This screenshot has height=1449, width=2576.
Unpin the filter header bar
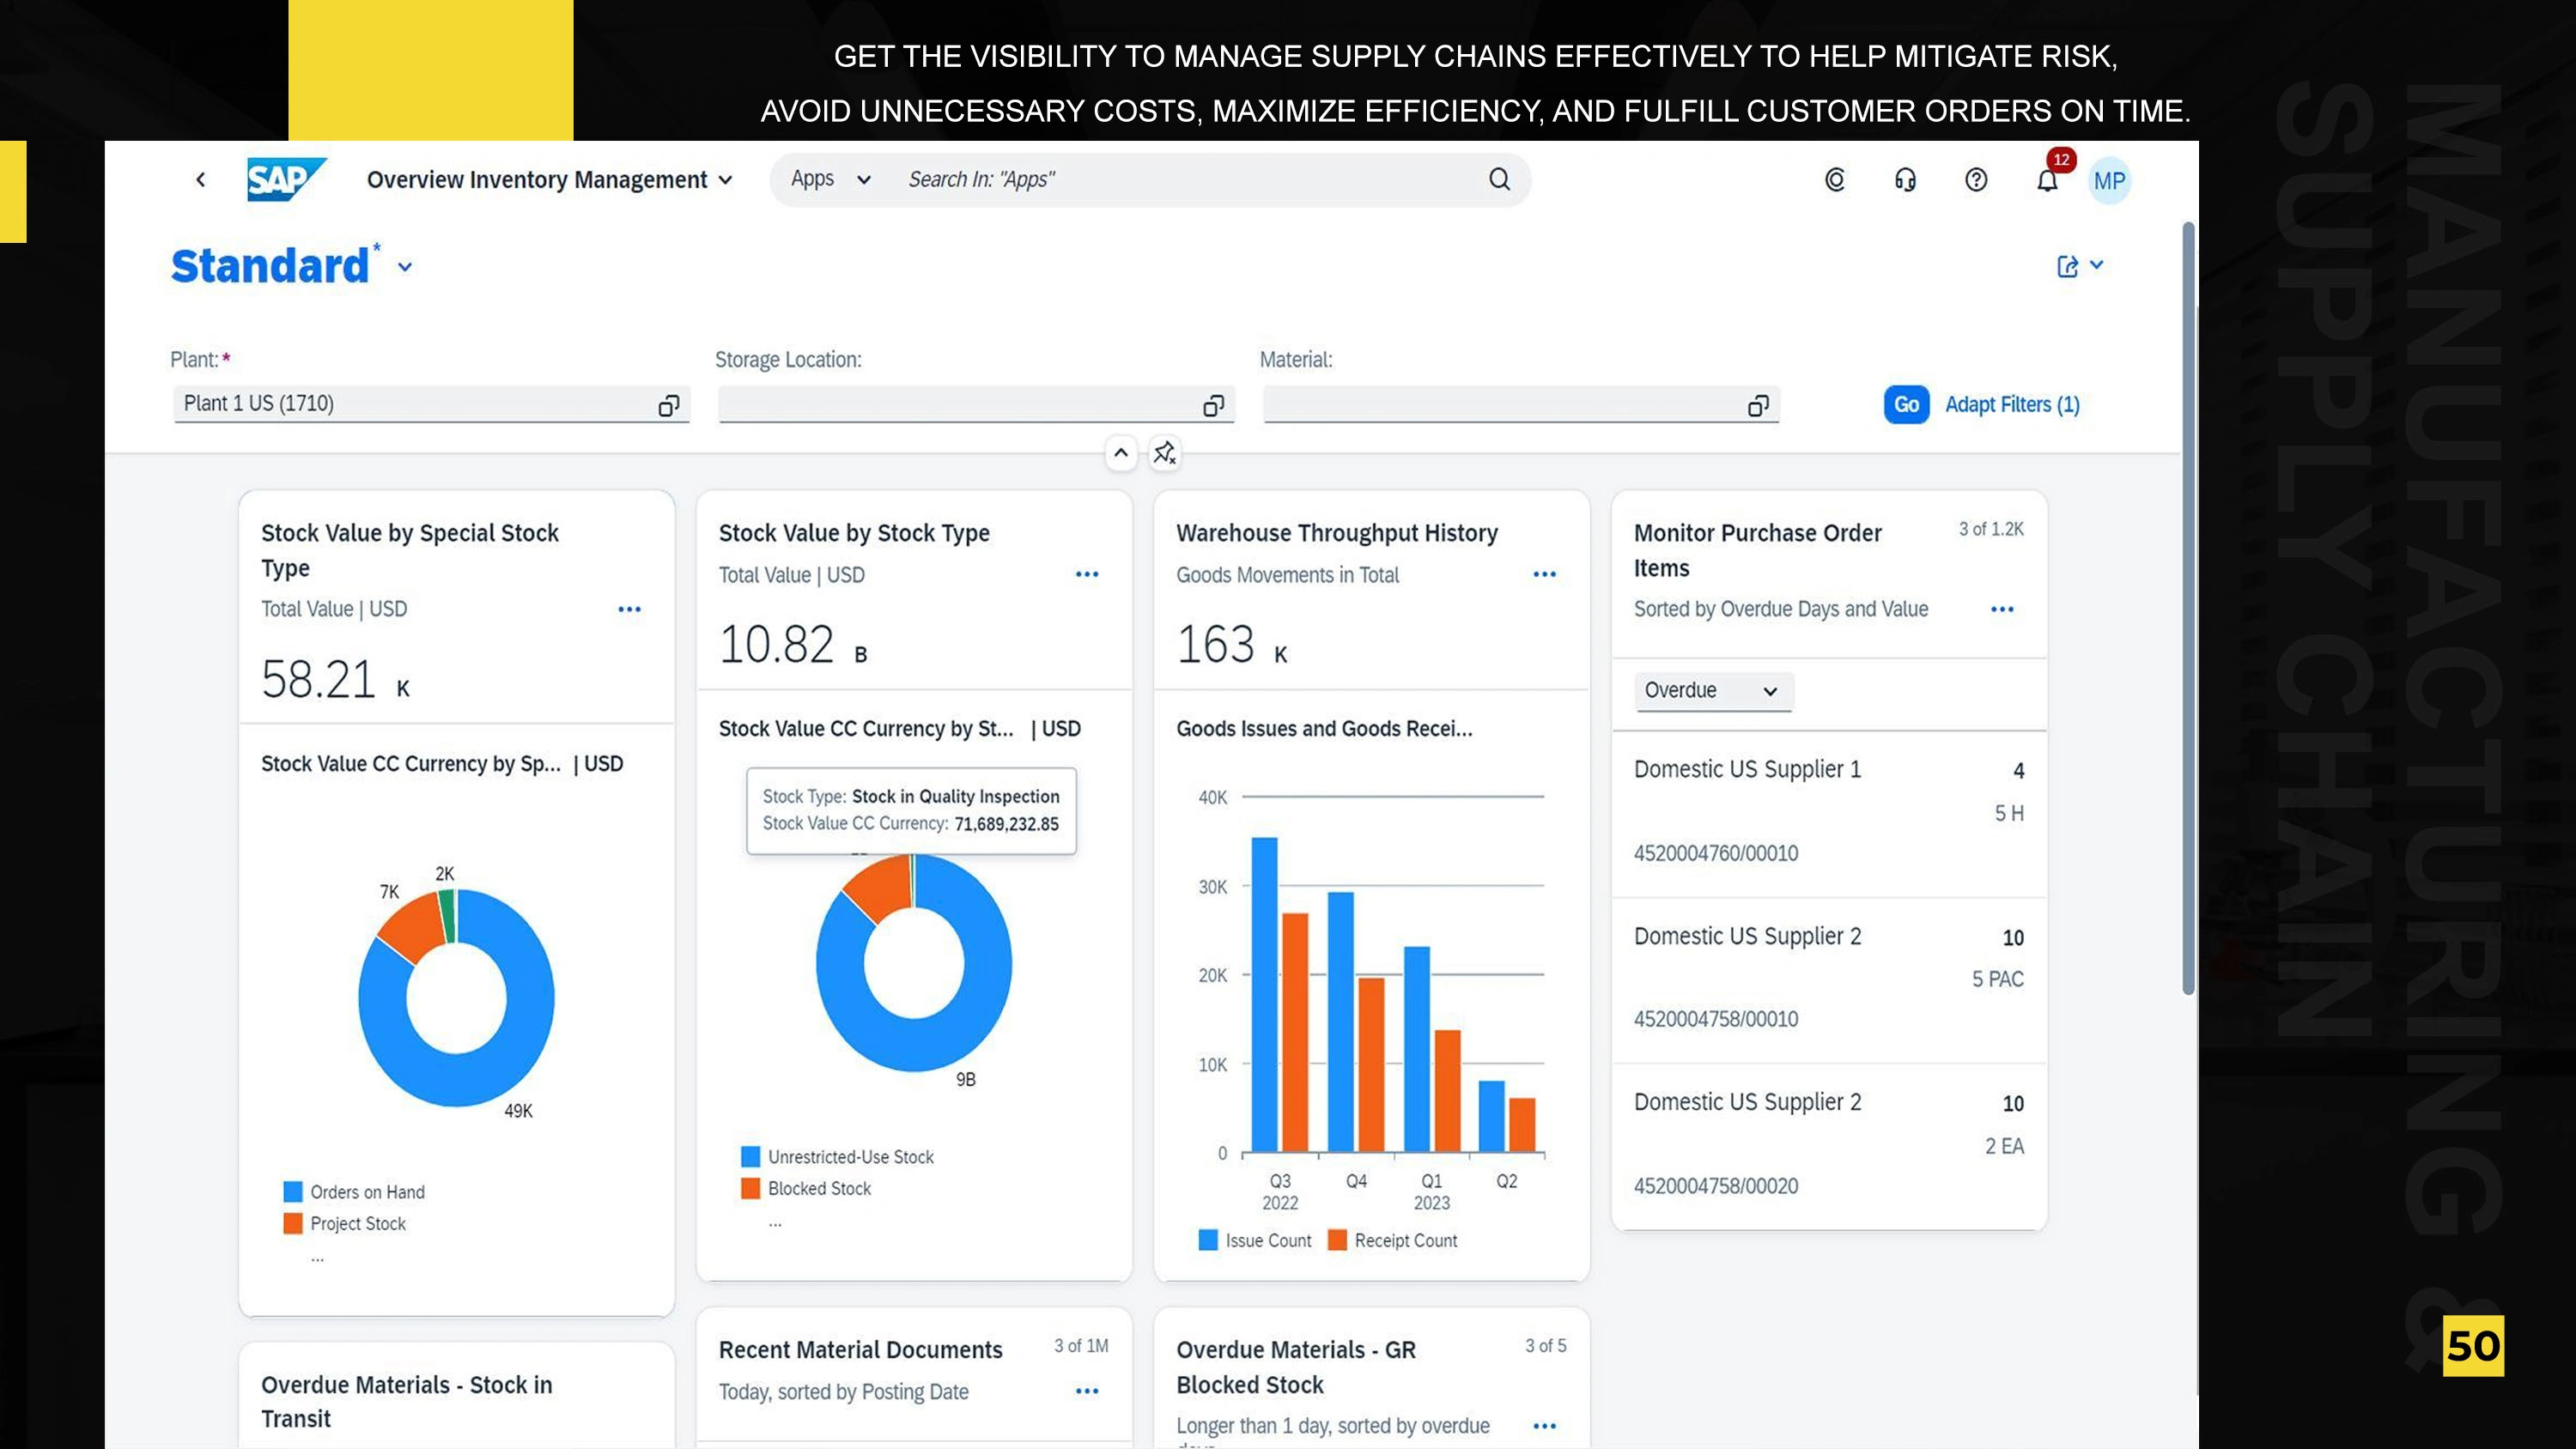pyautogui.click(x=1164, y=453)
